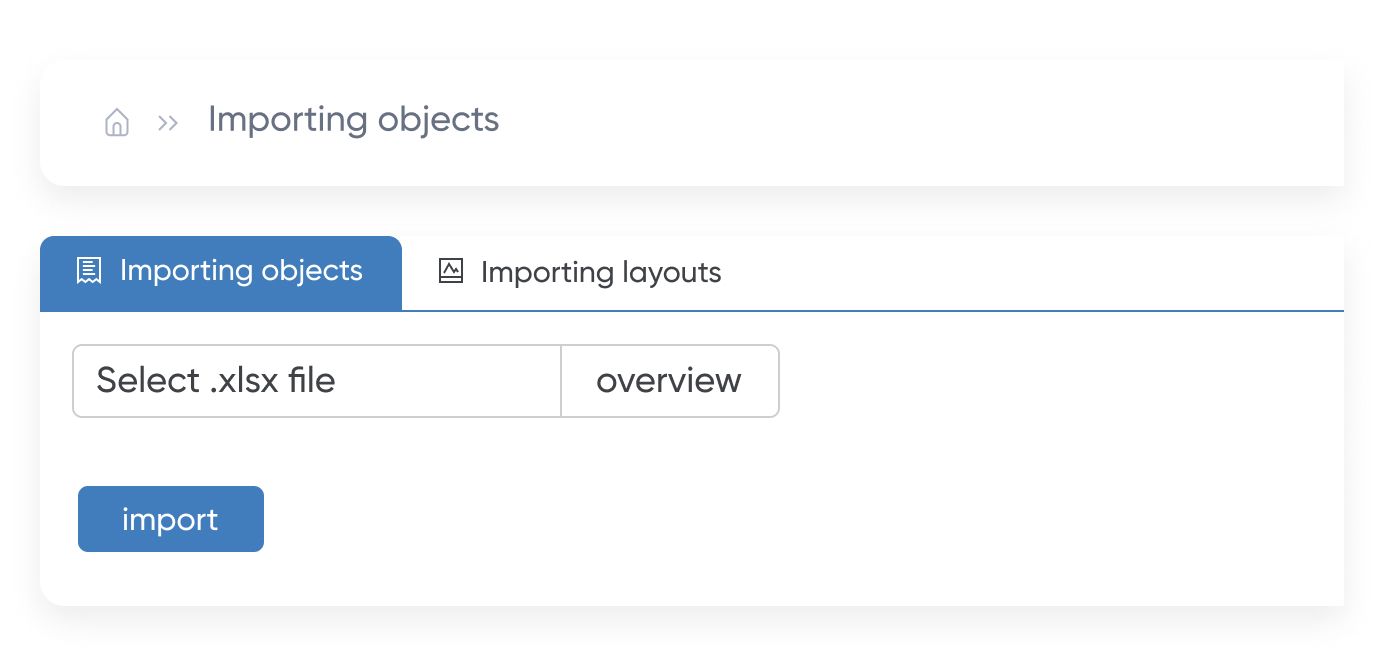The width and height of the screenshot is (1379, 655).
Task: Open the Importing objects breadcrumb title
Action: [353, 120]
